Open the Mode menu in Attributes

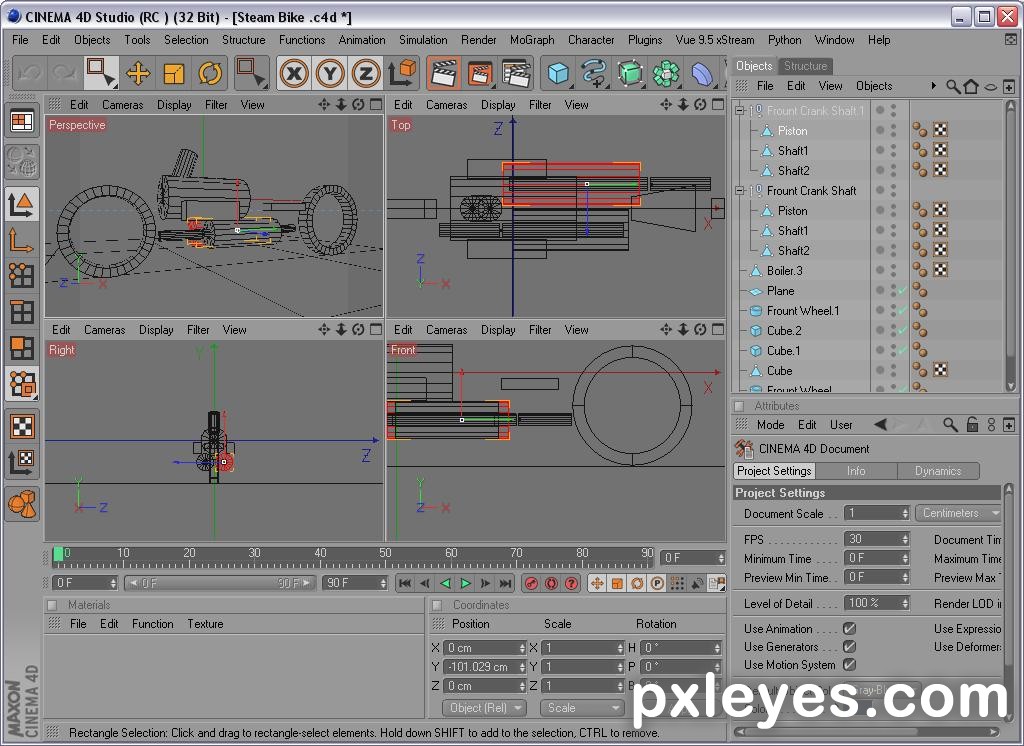pos(771,425)
